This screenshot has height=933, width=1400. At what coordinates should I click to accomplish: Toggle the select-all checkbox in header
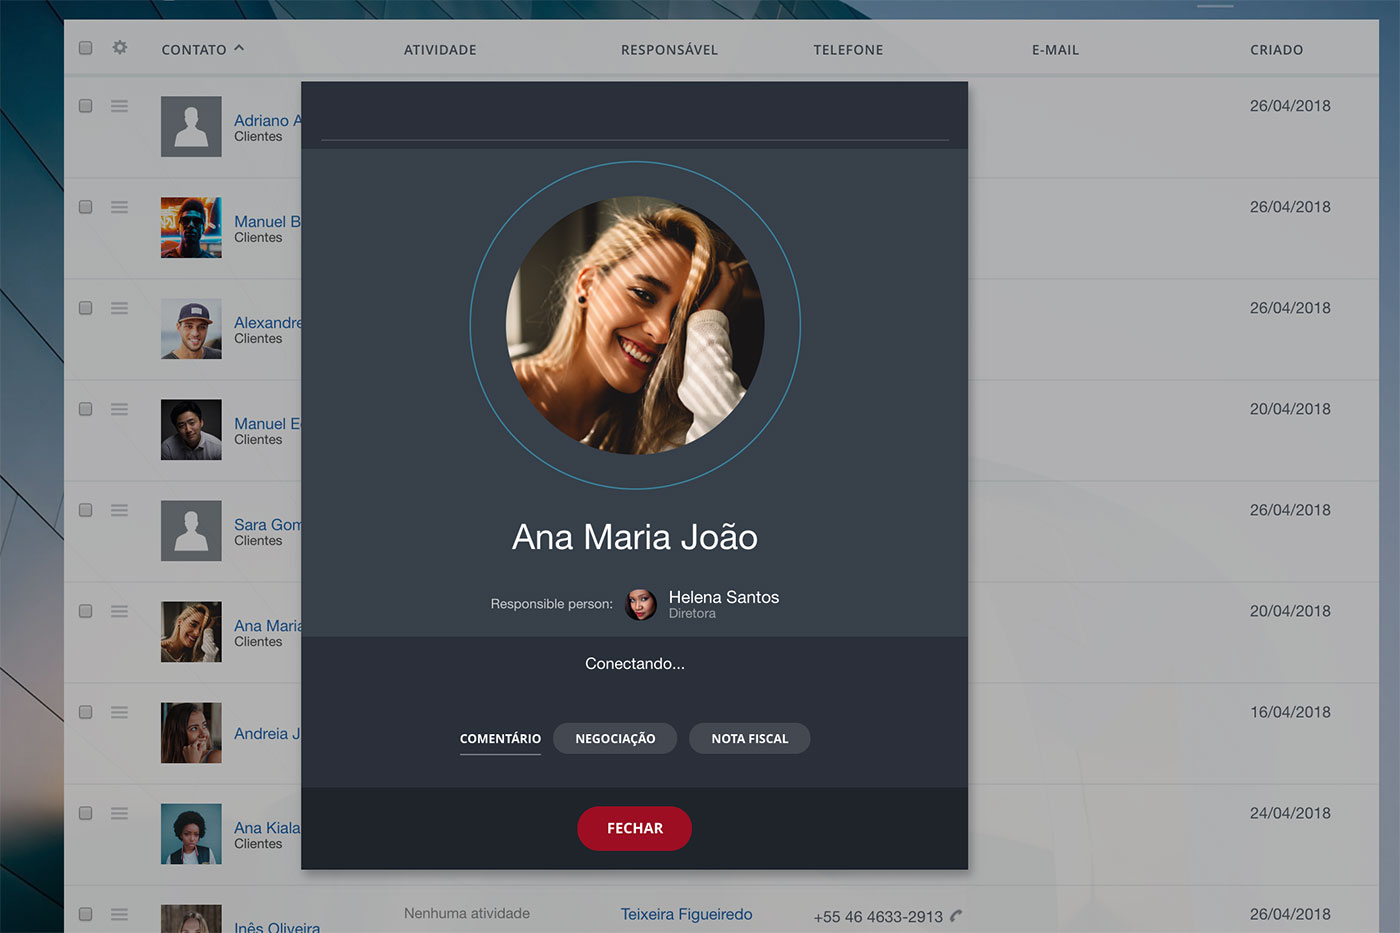[x=86, y=48]
